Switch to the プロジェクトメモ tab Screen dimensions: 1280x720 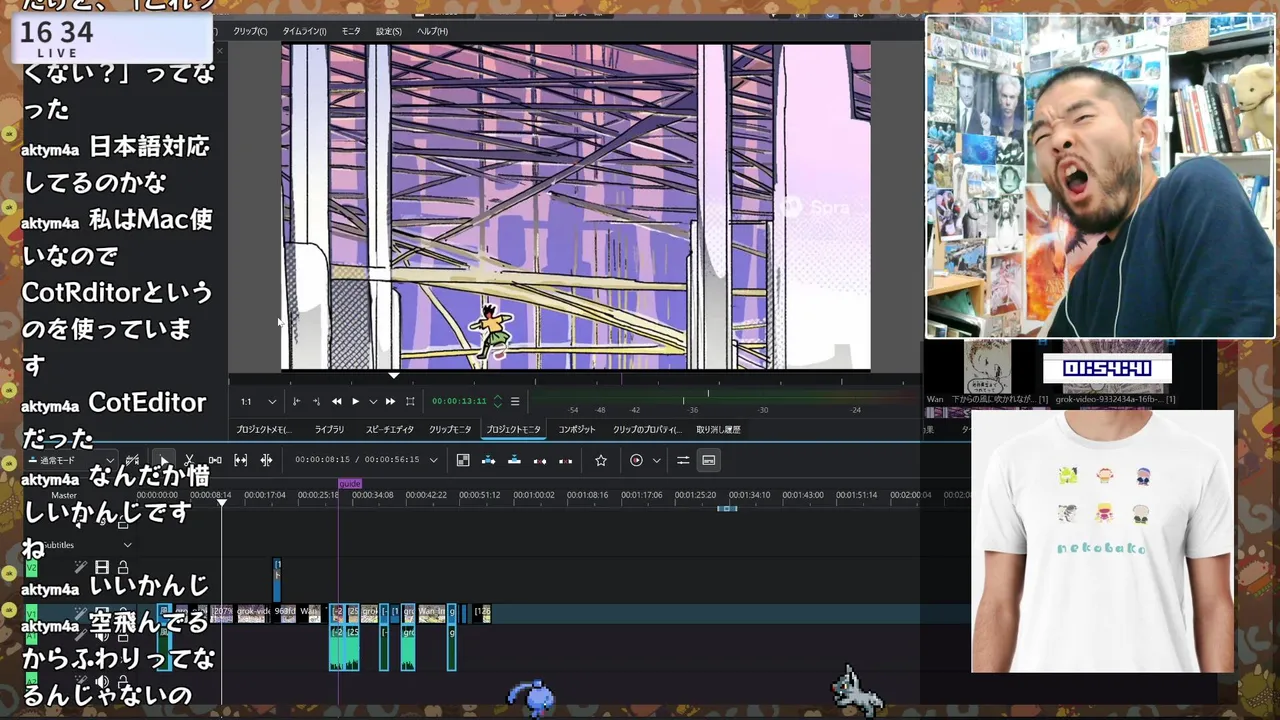coord(263,429)
